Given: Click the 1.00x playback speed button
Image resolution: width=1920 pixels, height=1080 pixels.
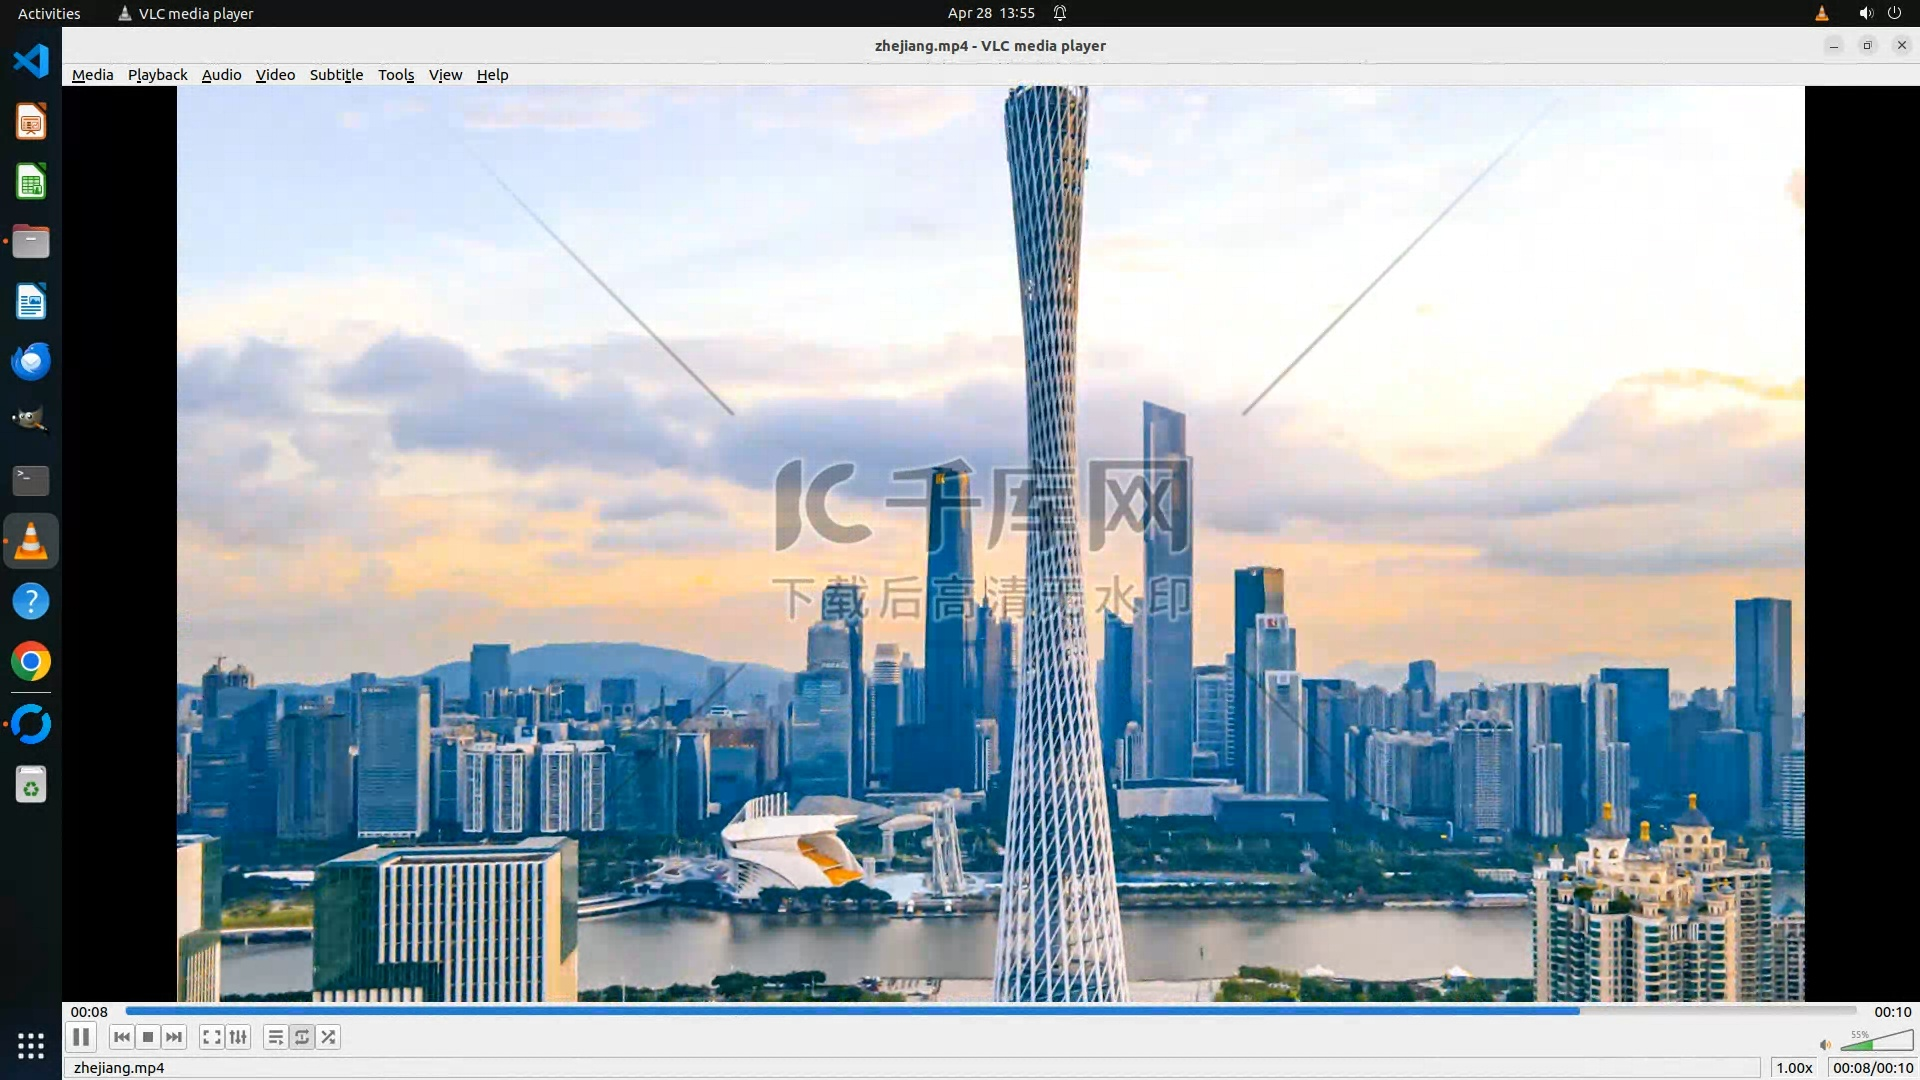Looking at the screenshot, I should [x=1794, y=1067].
